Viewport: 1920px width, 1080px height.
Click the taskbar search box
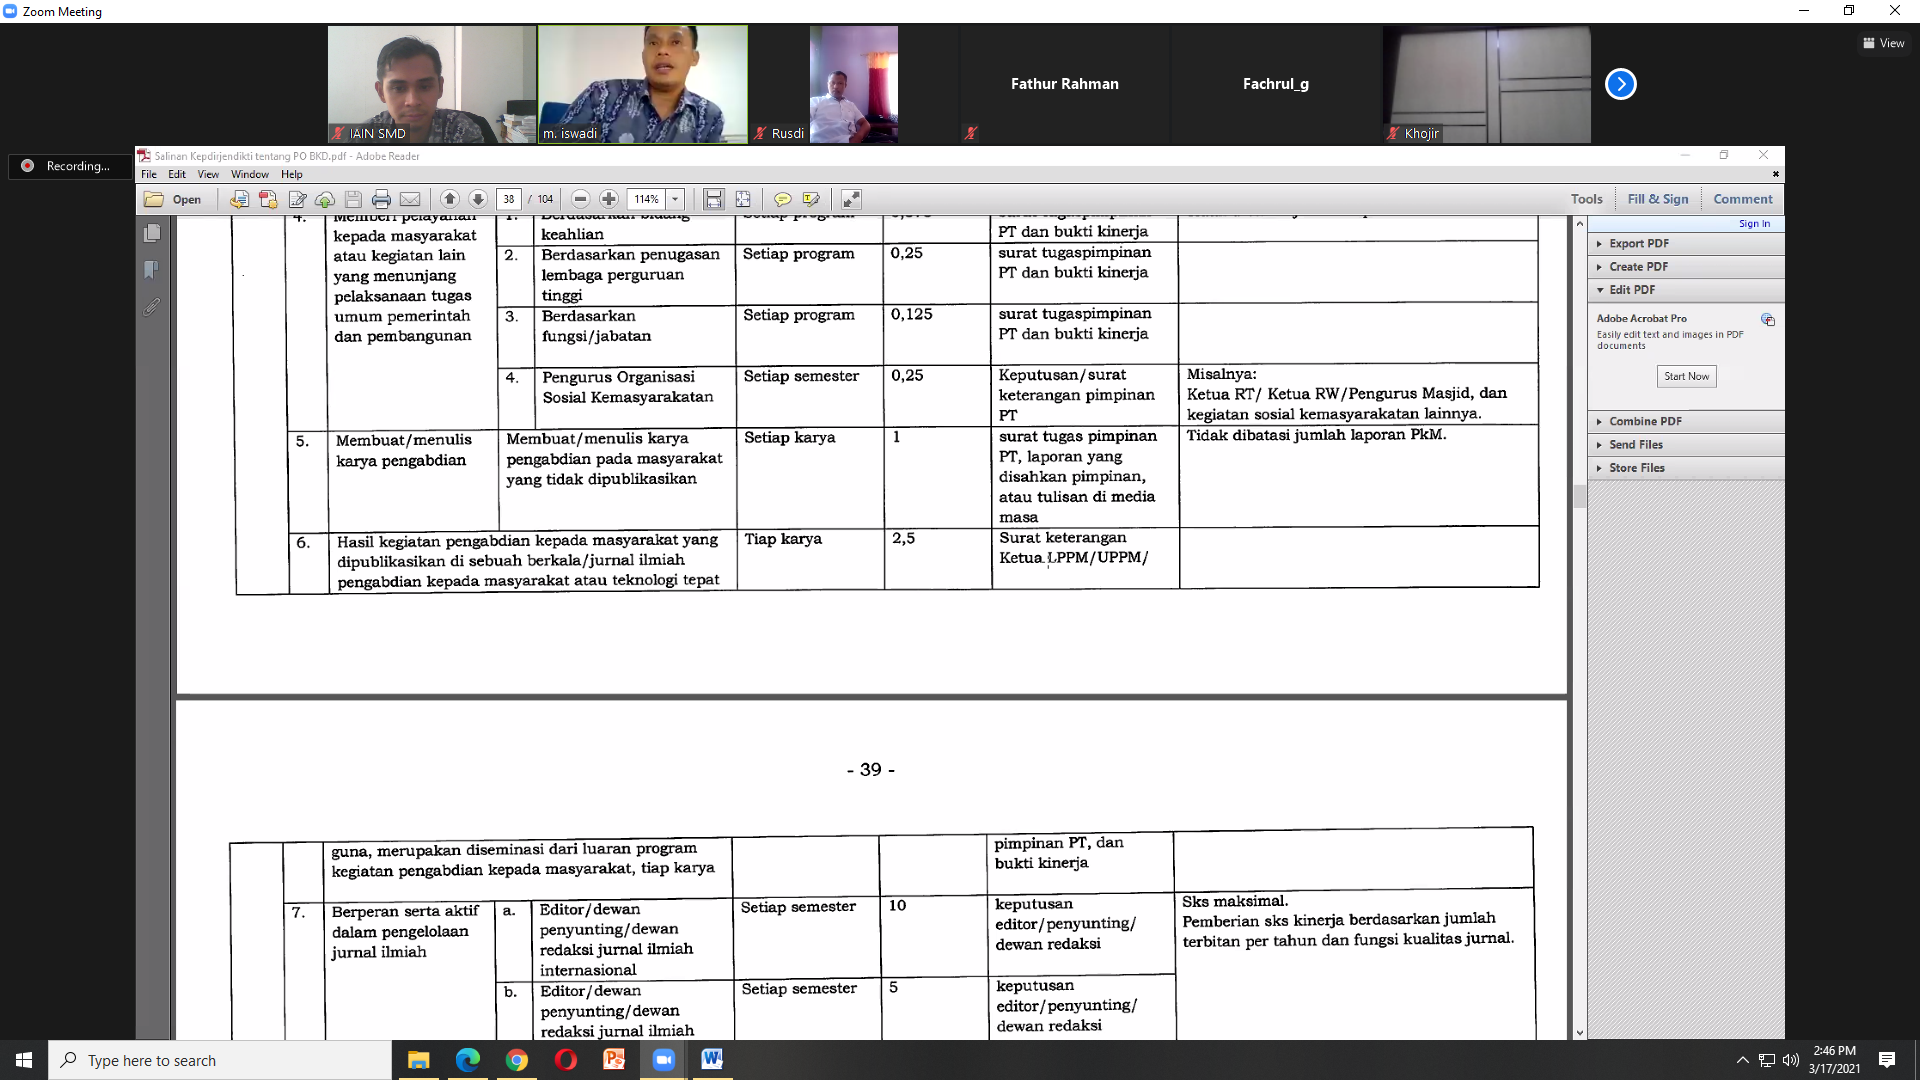(220, 1060)
